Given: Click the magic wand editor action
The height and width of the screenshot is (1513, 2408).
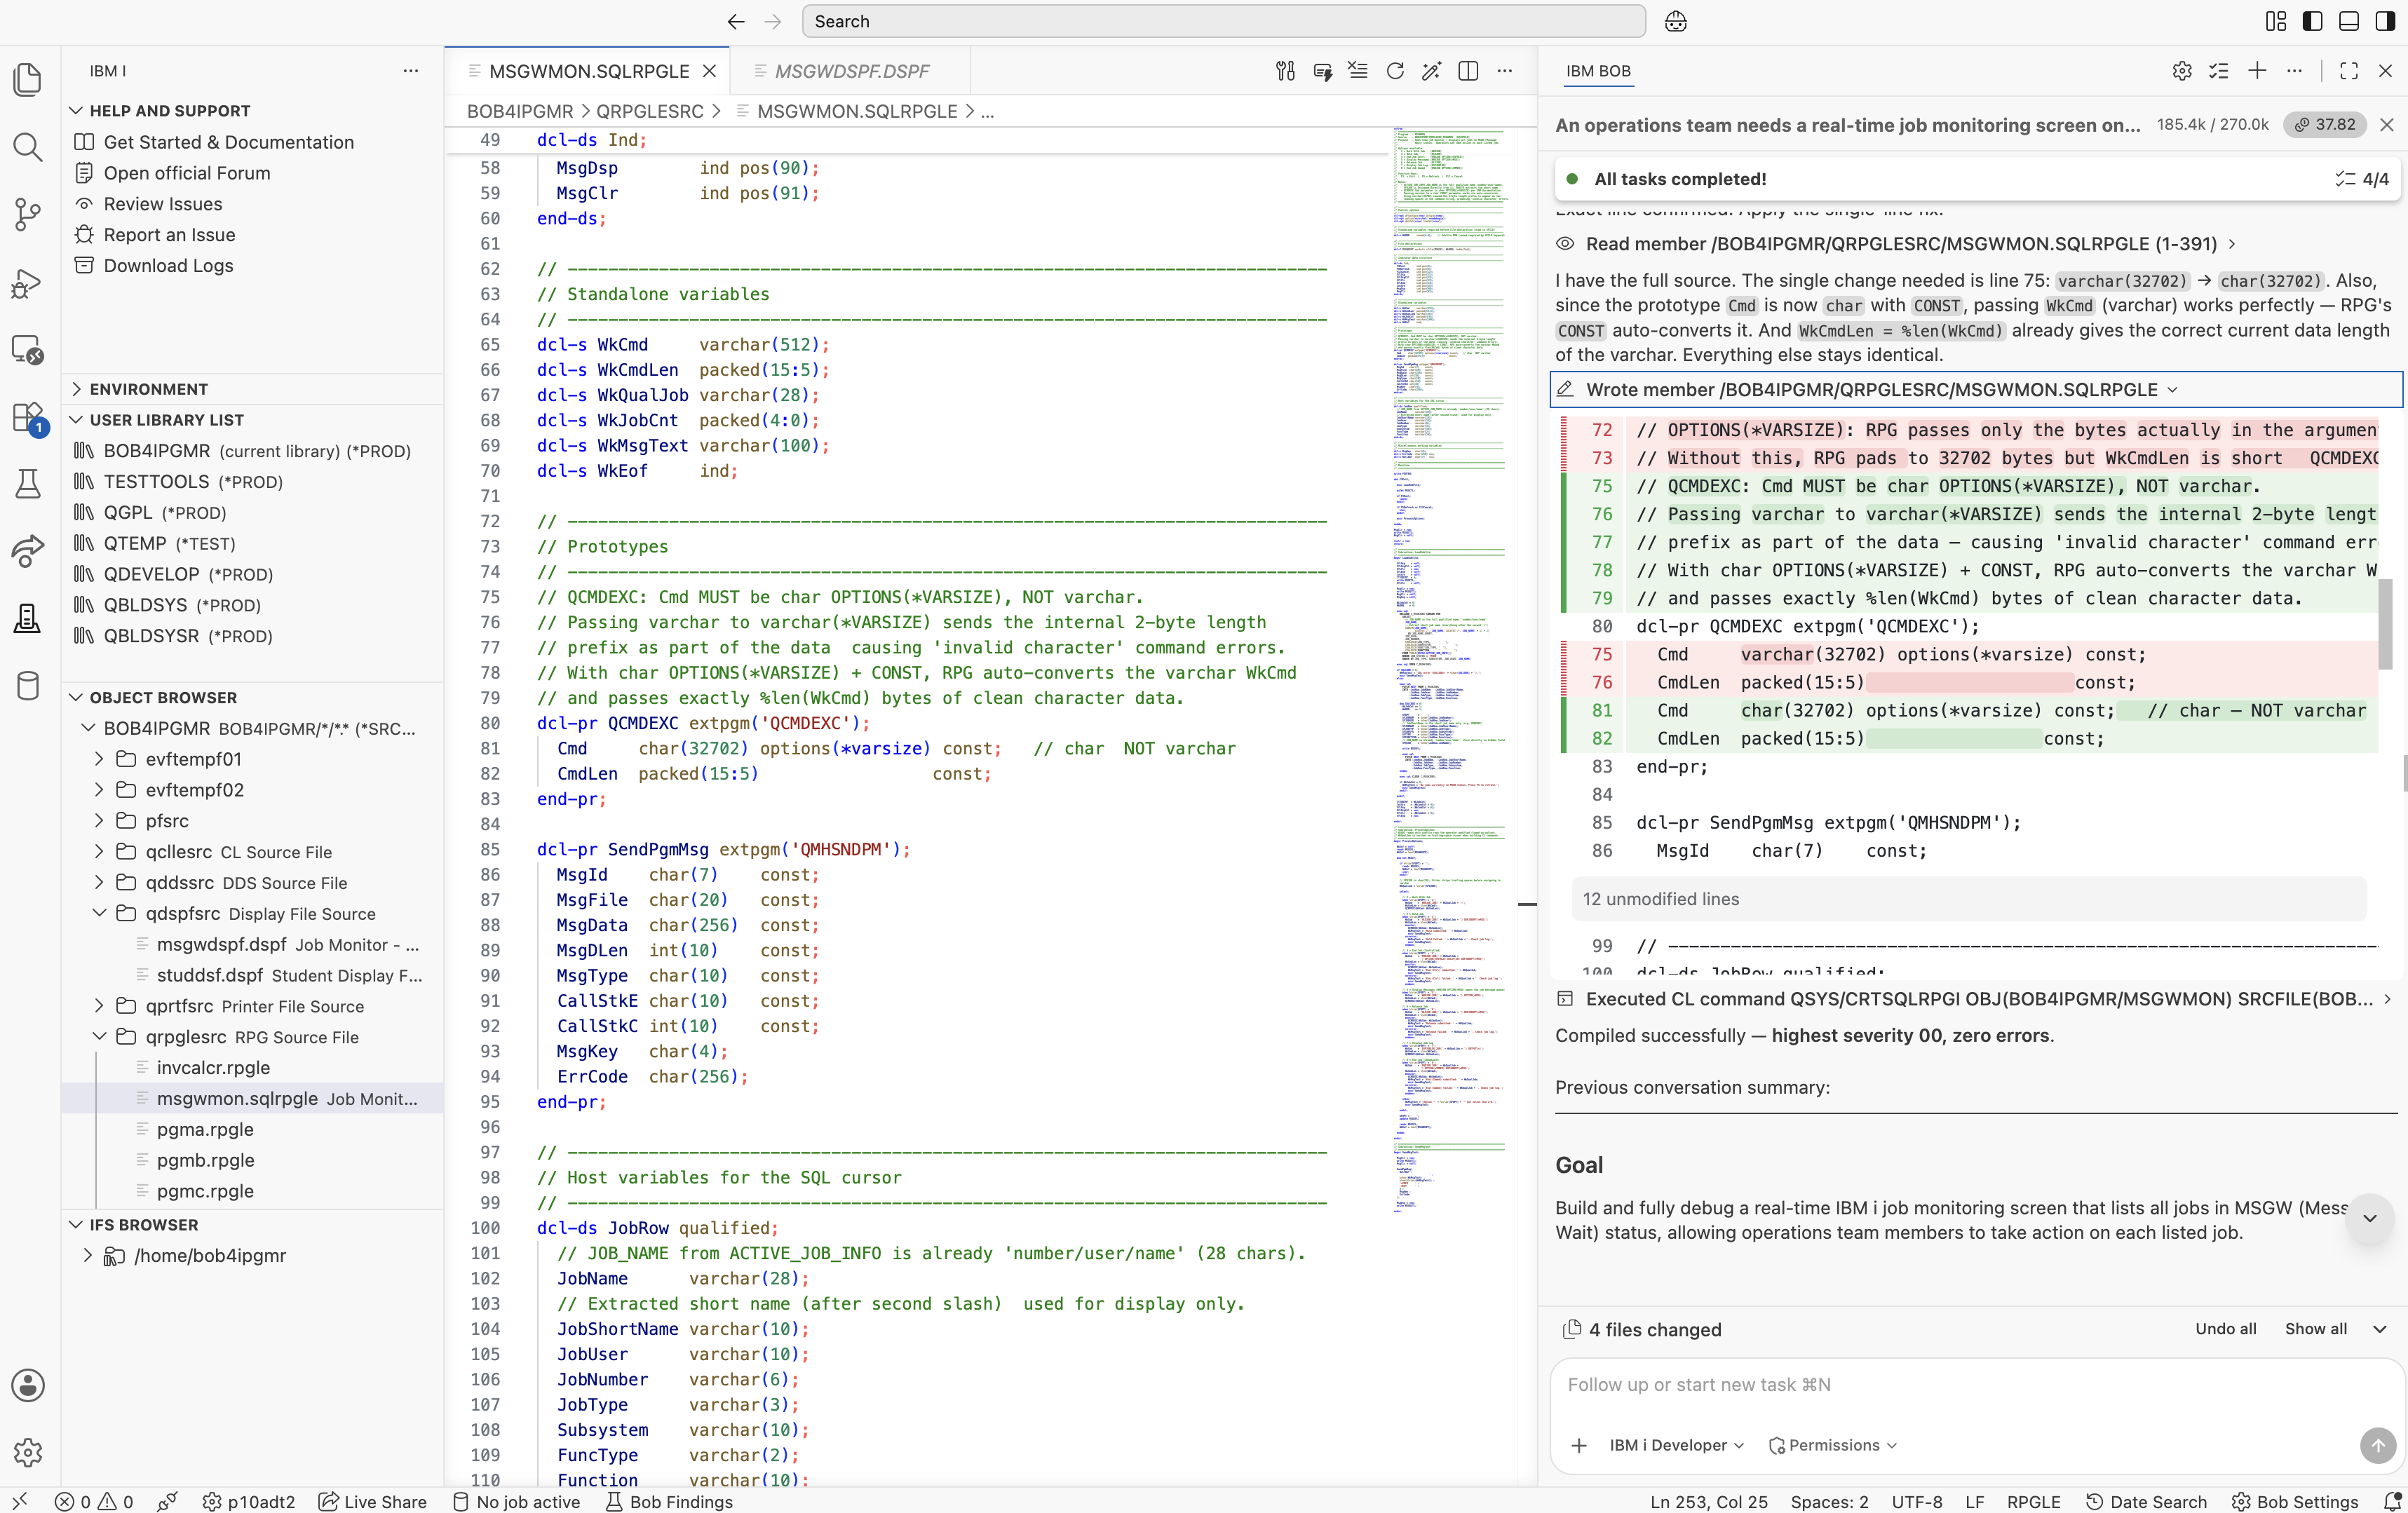Looking at the screenshot, I should (x=1431, y=71).
